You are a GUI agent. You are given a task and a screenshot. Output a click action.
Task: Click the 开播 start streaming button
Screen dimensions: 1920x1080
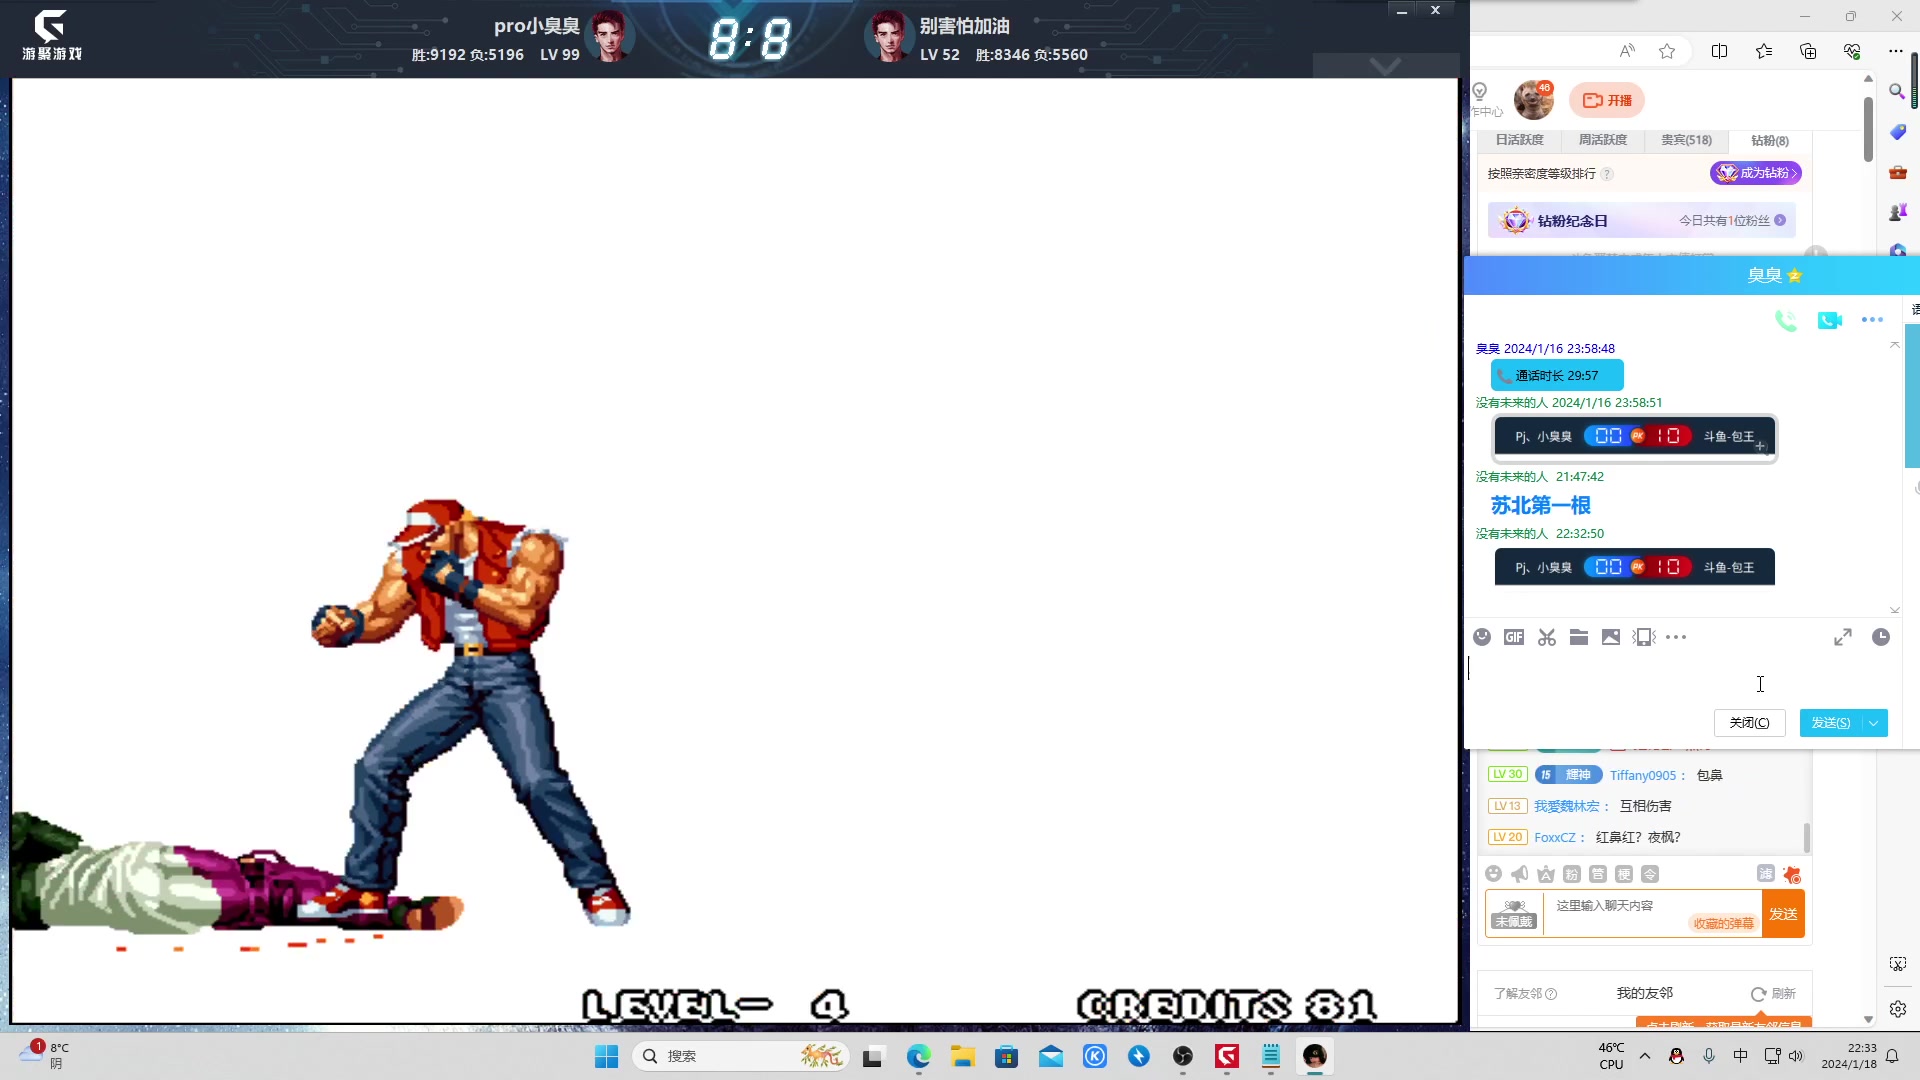(1607, 100)
